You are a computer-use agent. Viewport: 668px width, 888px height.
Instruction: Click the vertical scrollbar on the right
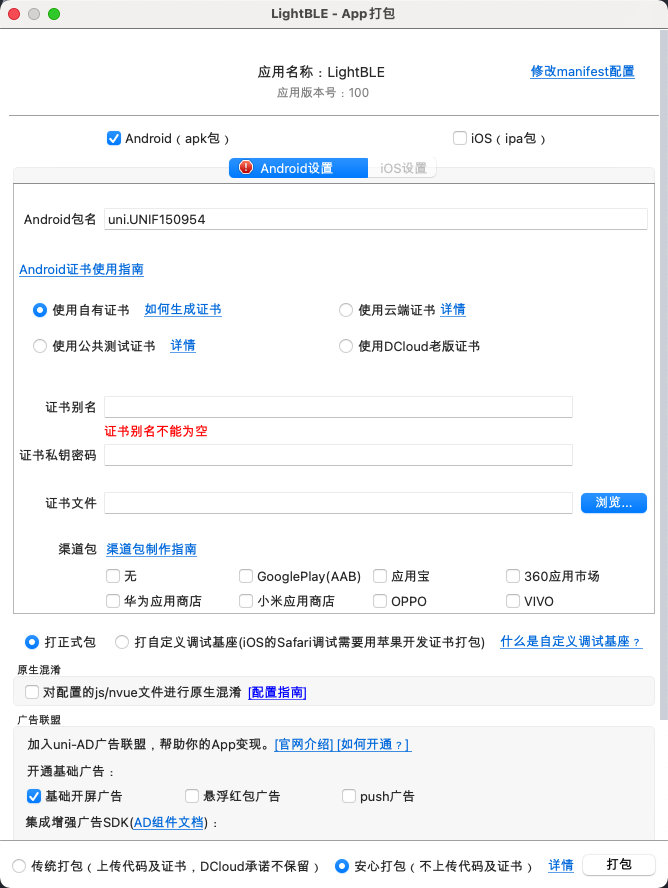(663, 374)
